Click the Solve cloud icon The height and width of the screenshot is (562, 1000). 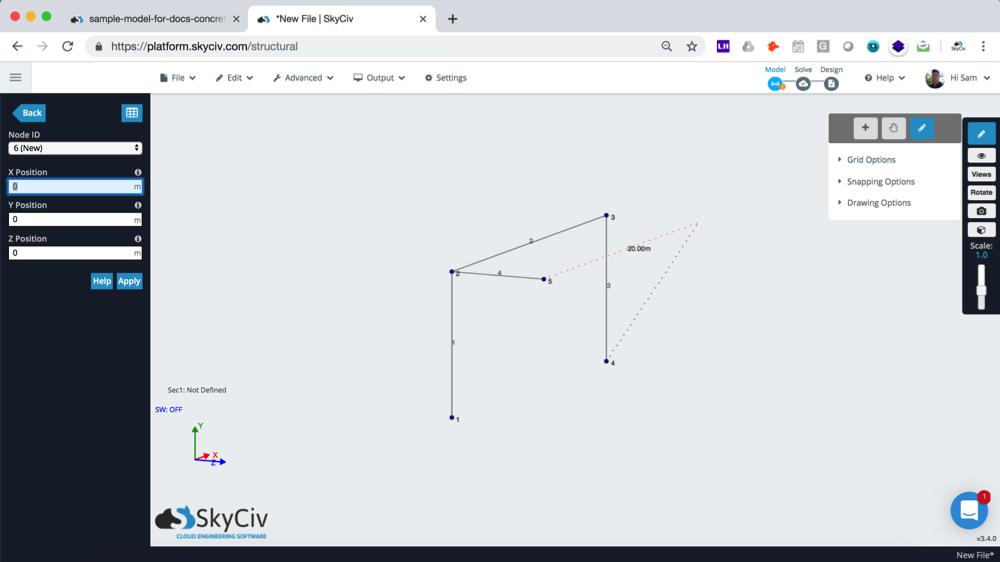(x=803, y=84)
